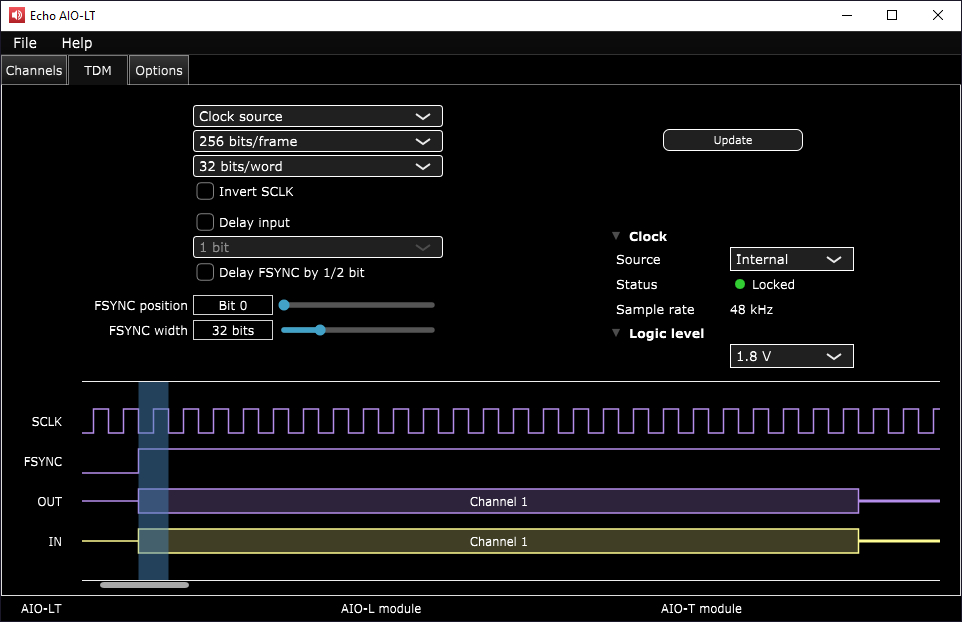Switch to the Channels tab

click(34, 71)
